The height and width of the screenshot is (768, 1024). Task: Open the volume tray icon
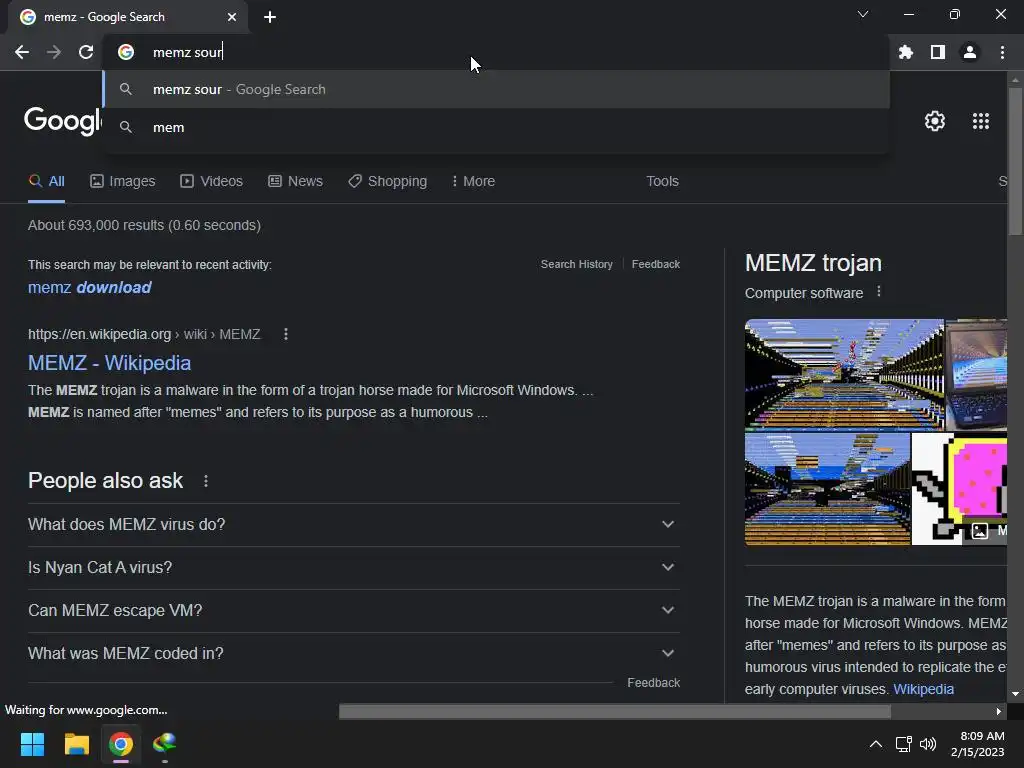click(x=927, y=744)
